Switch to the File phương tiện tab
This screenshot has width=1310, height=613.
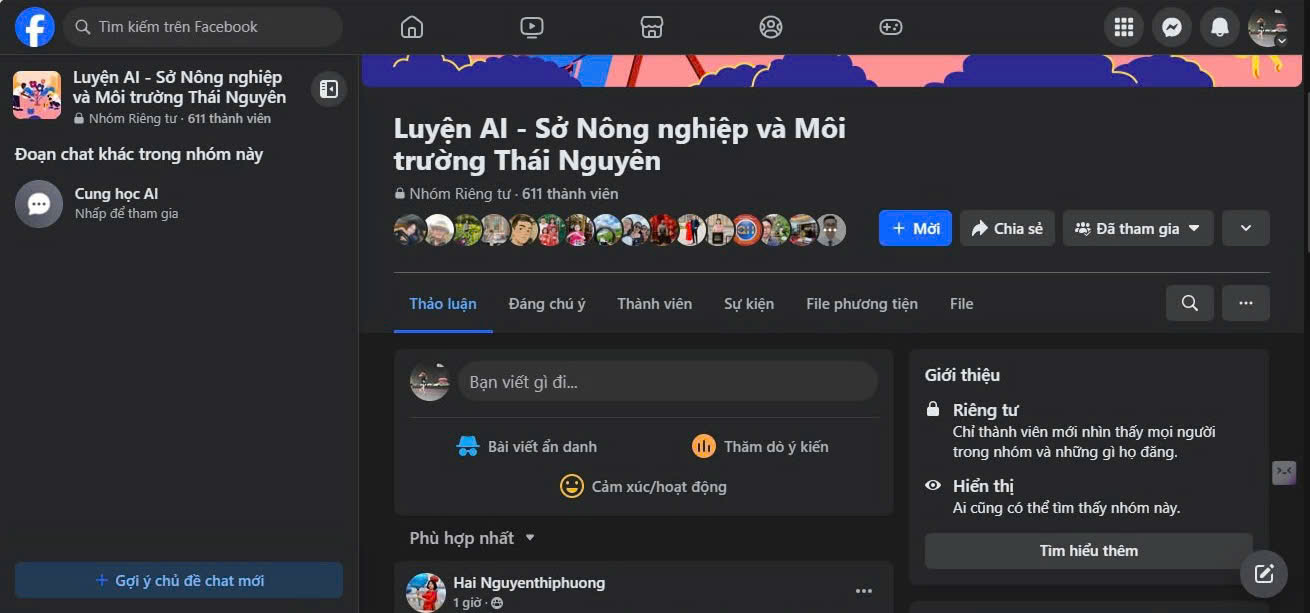tap(862, 304)
